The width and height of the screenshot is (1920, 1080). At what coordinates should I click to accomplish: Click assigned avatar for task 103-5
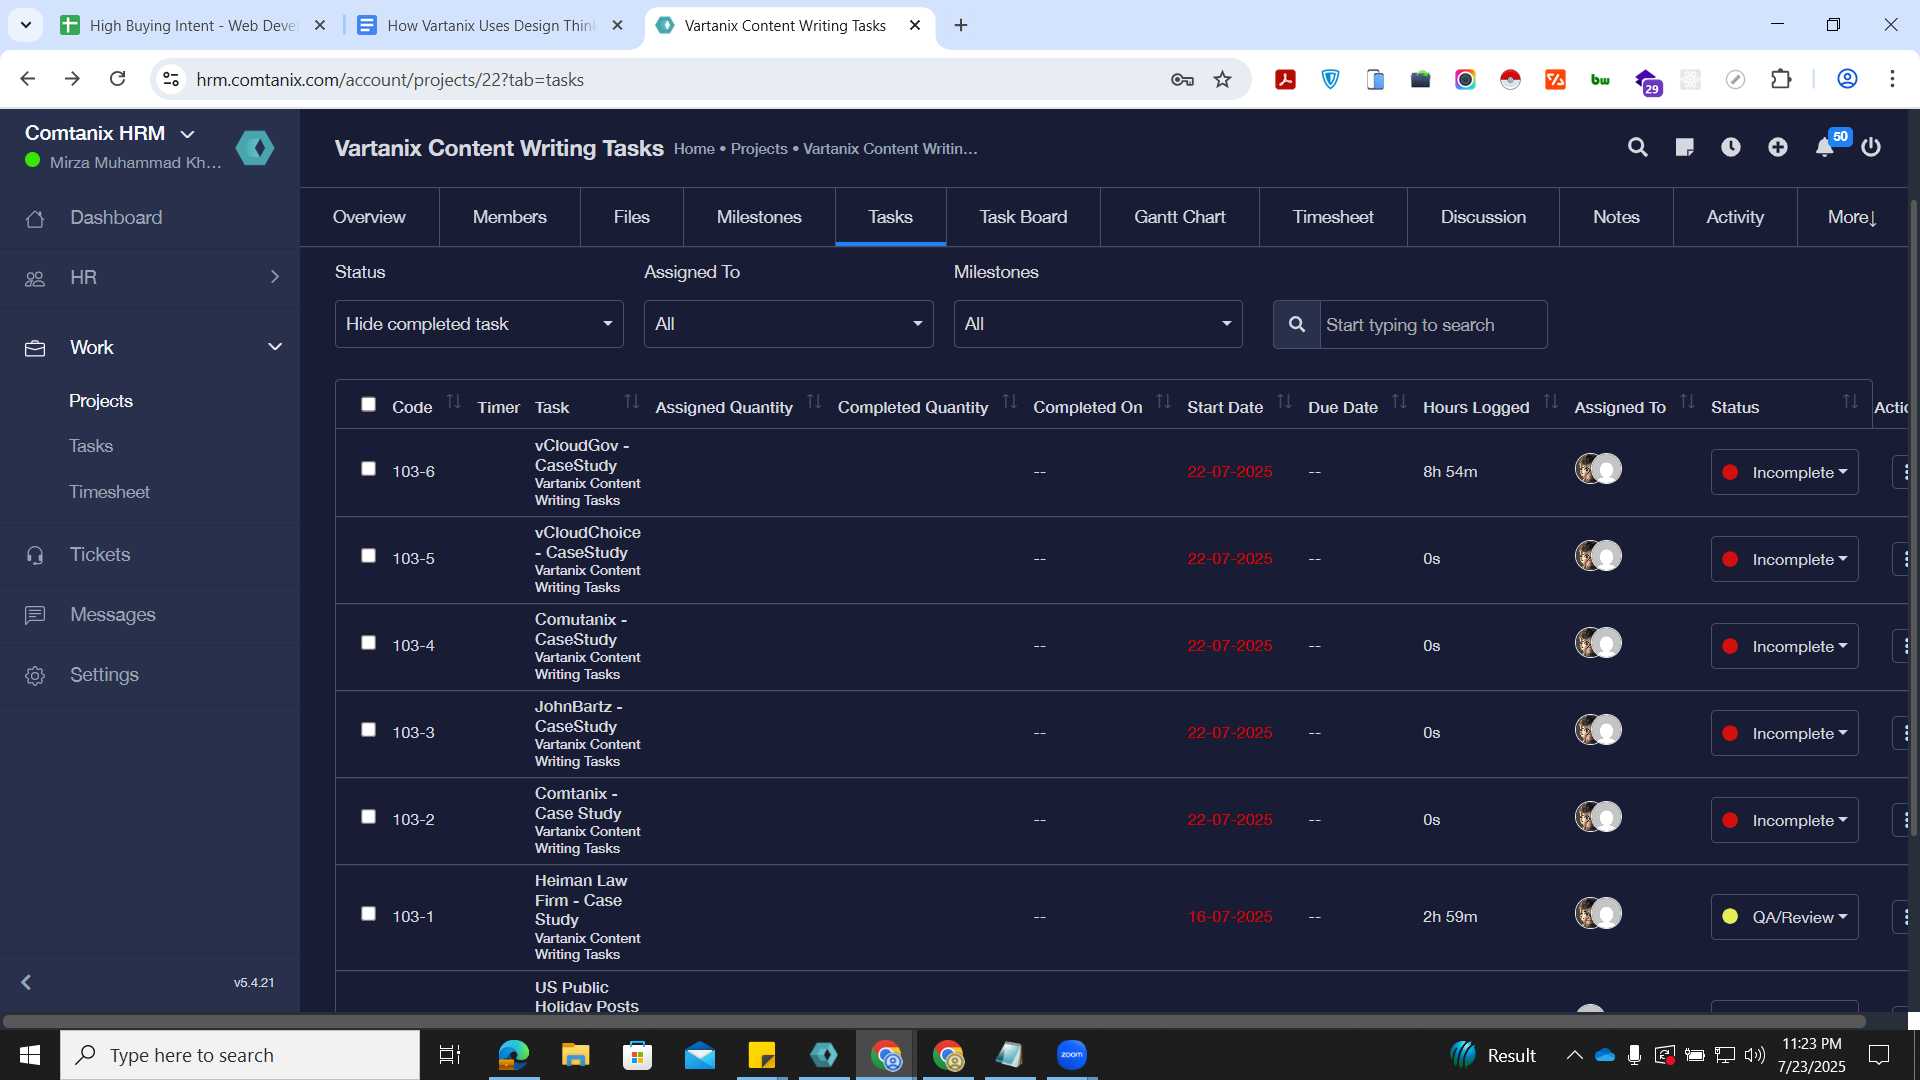(x=1598, y=556)
